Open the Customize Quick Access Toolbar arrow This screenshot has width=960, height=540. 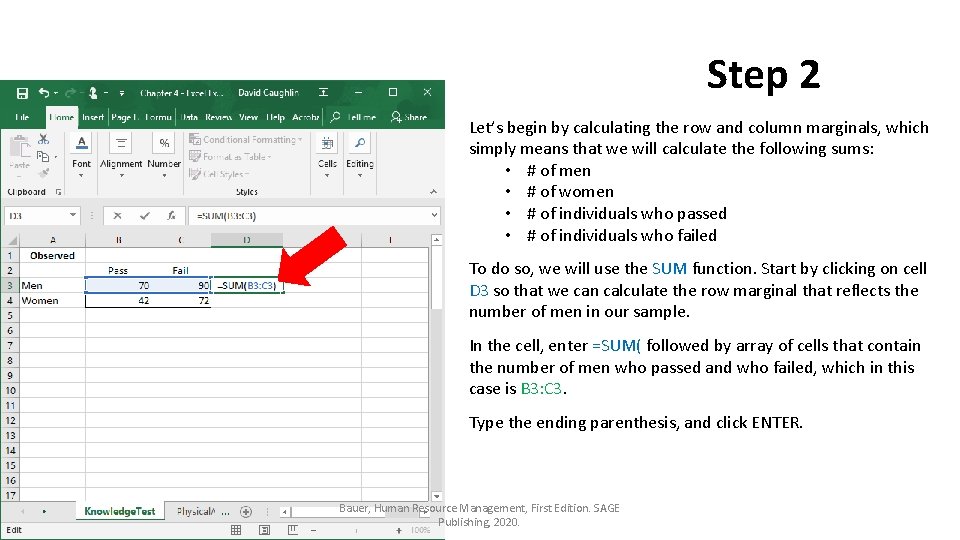(122, 93)
